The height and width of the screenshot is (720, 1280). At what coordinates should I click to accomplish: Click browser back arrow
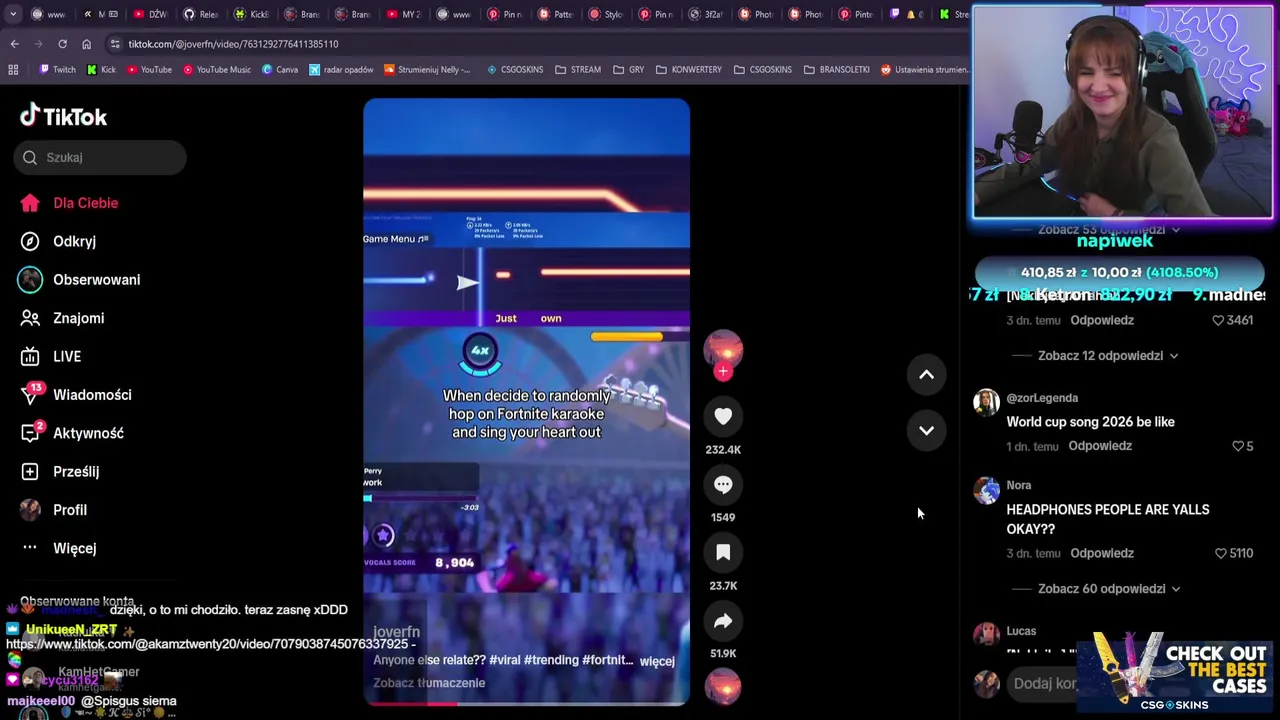pyautogui.click(x=14, y=44)
